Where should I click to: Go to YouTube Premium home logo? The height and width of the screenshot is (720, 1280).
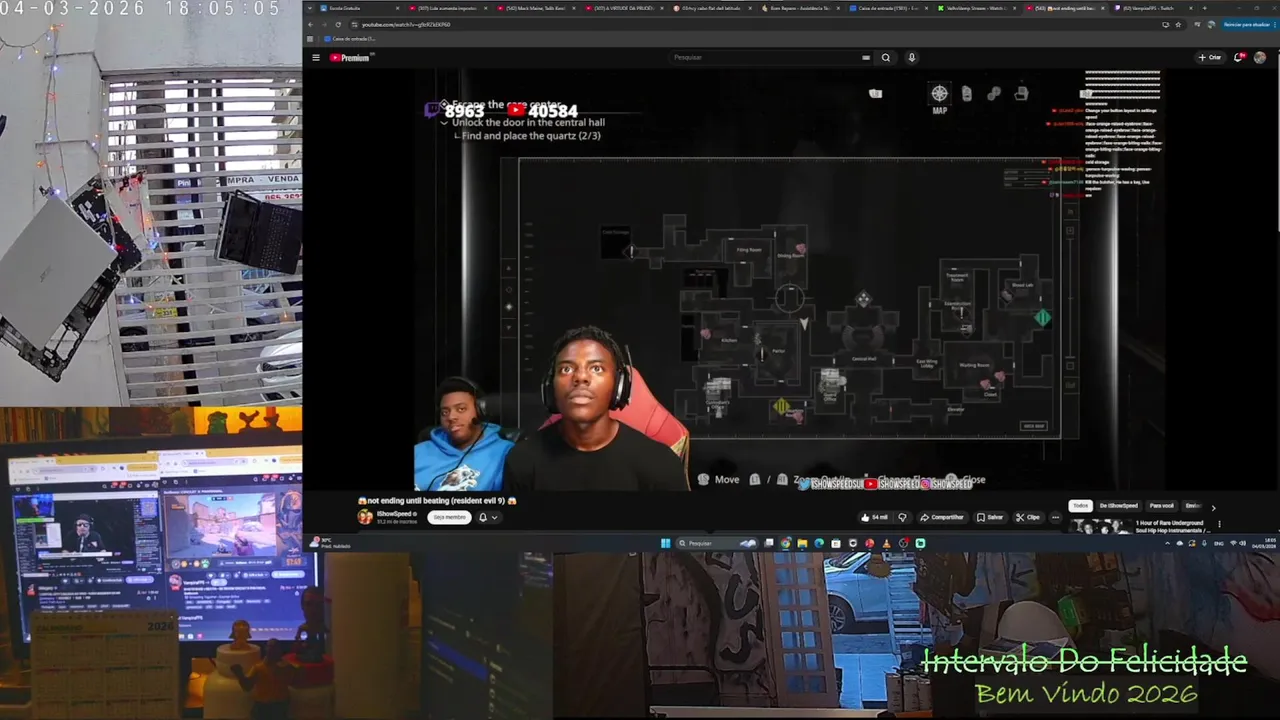pyautogui.click(x=350, y=58)
